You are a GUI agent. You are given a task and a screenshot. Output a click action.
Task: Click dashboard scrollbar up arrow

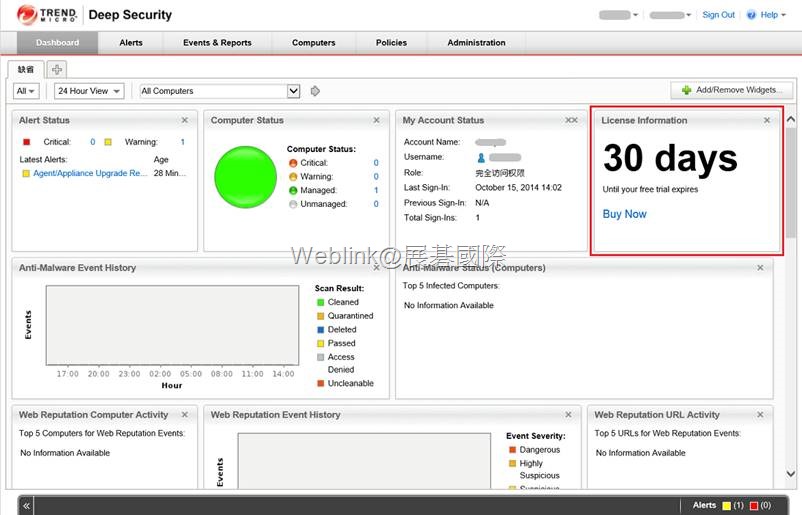click(x=791, y=120)
